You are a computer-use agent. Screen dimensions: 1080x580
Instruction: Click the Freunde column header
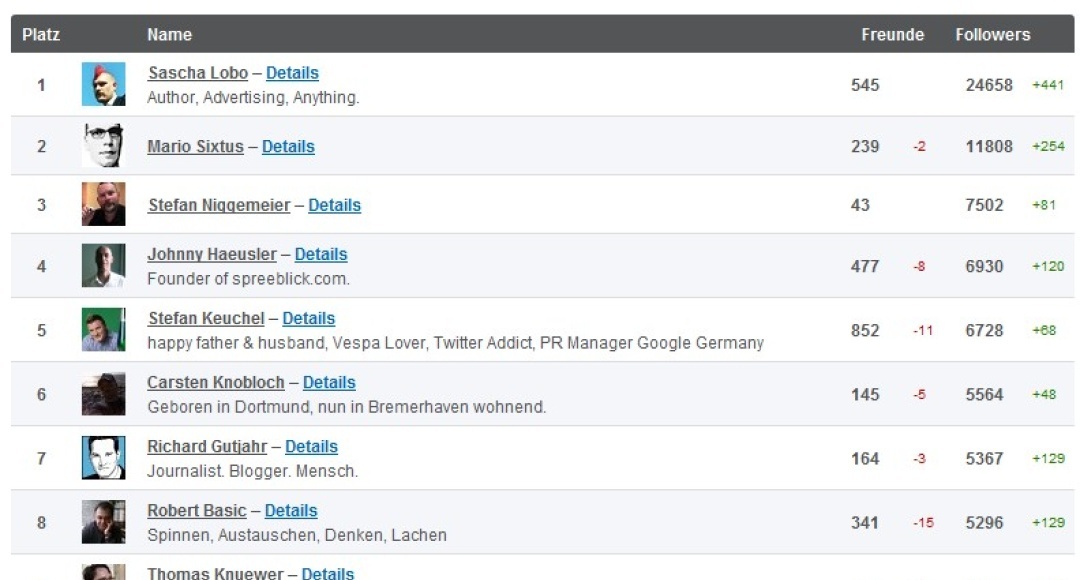(x=893, y=34)
